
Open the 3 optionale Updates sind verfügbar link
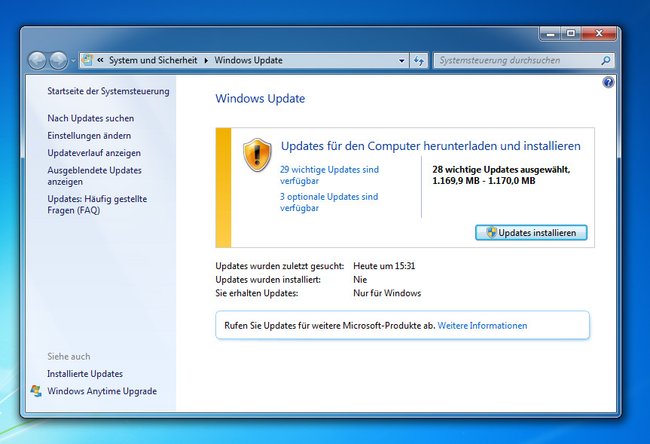(x=329, y=202)
